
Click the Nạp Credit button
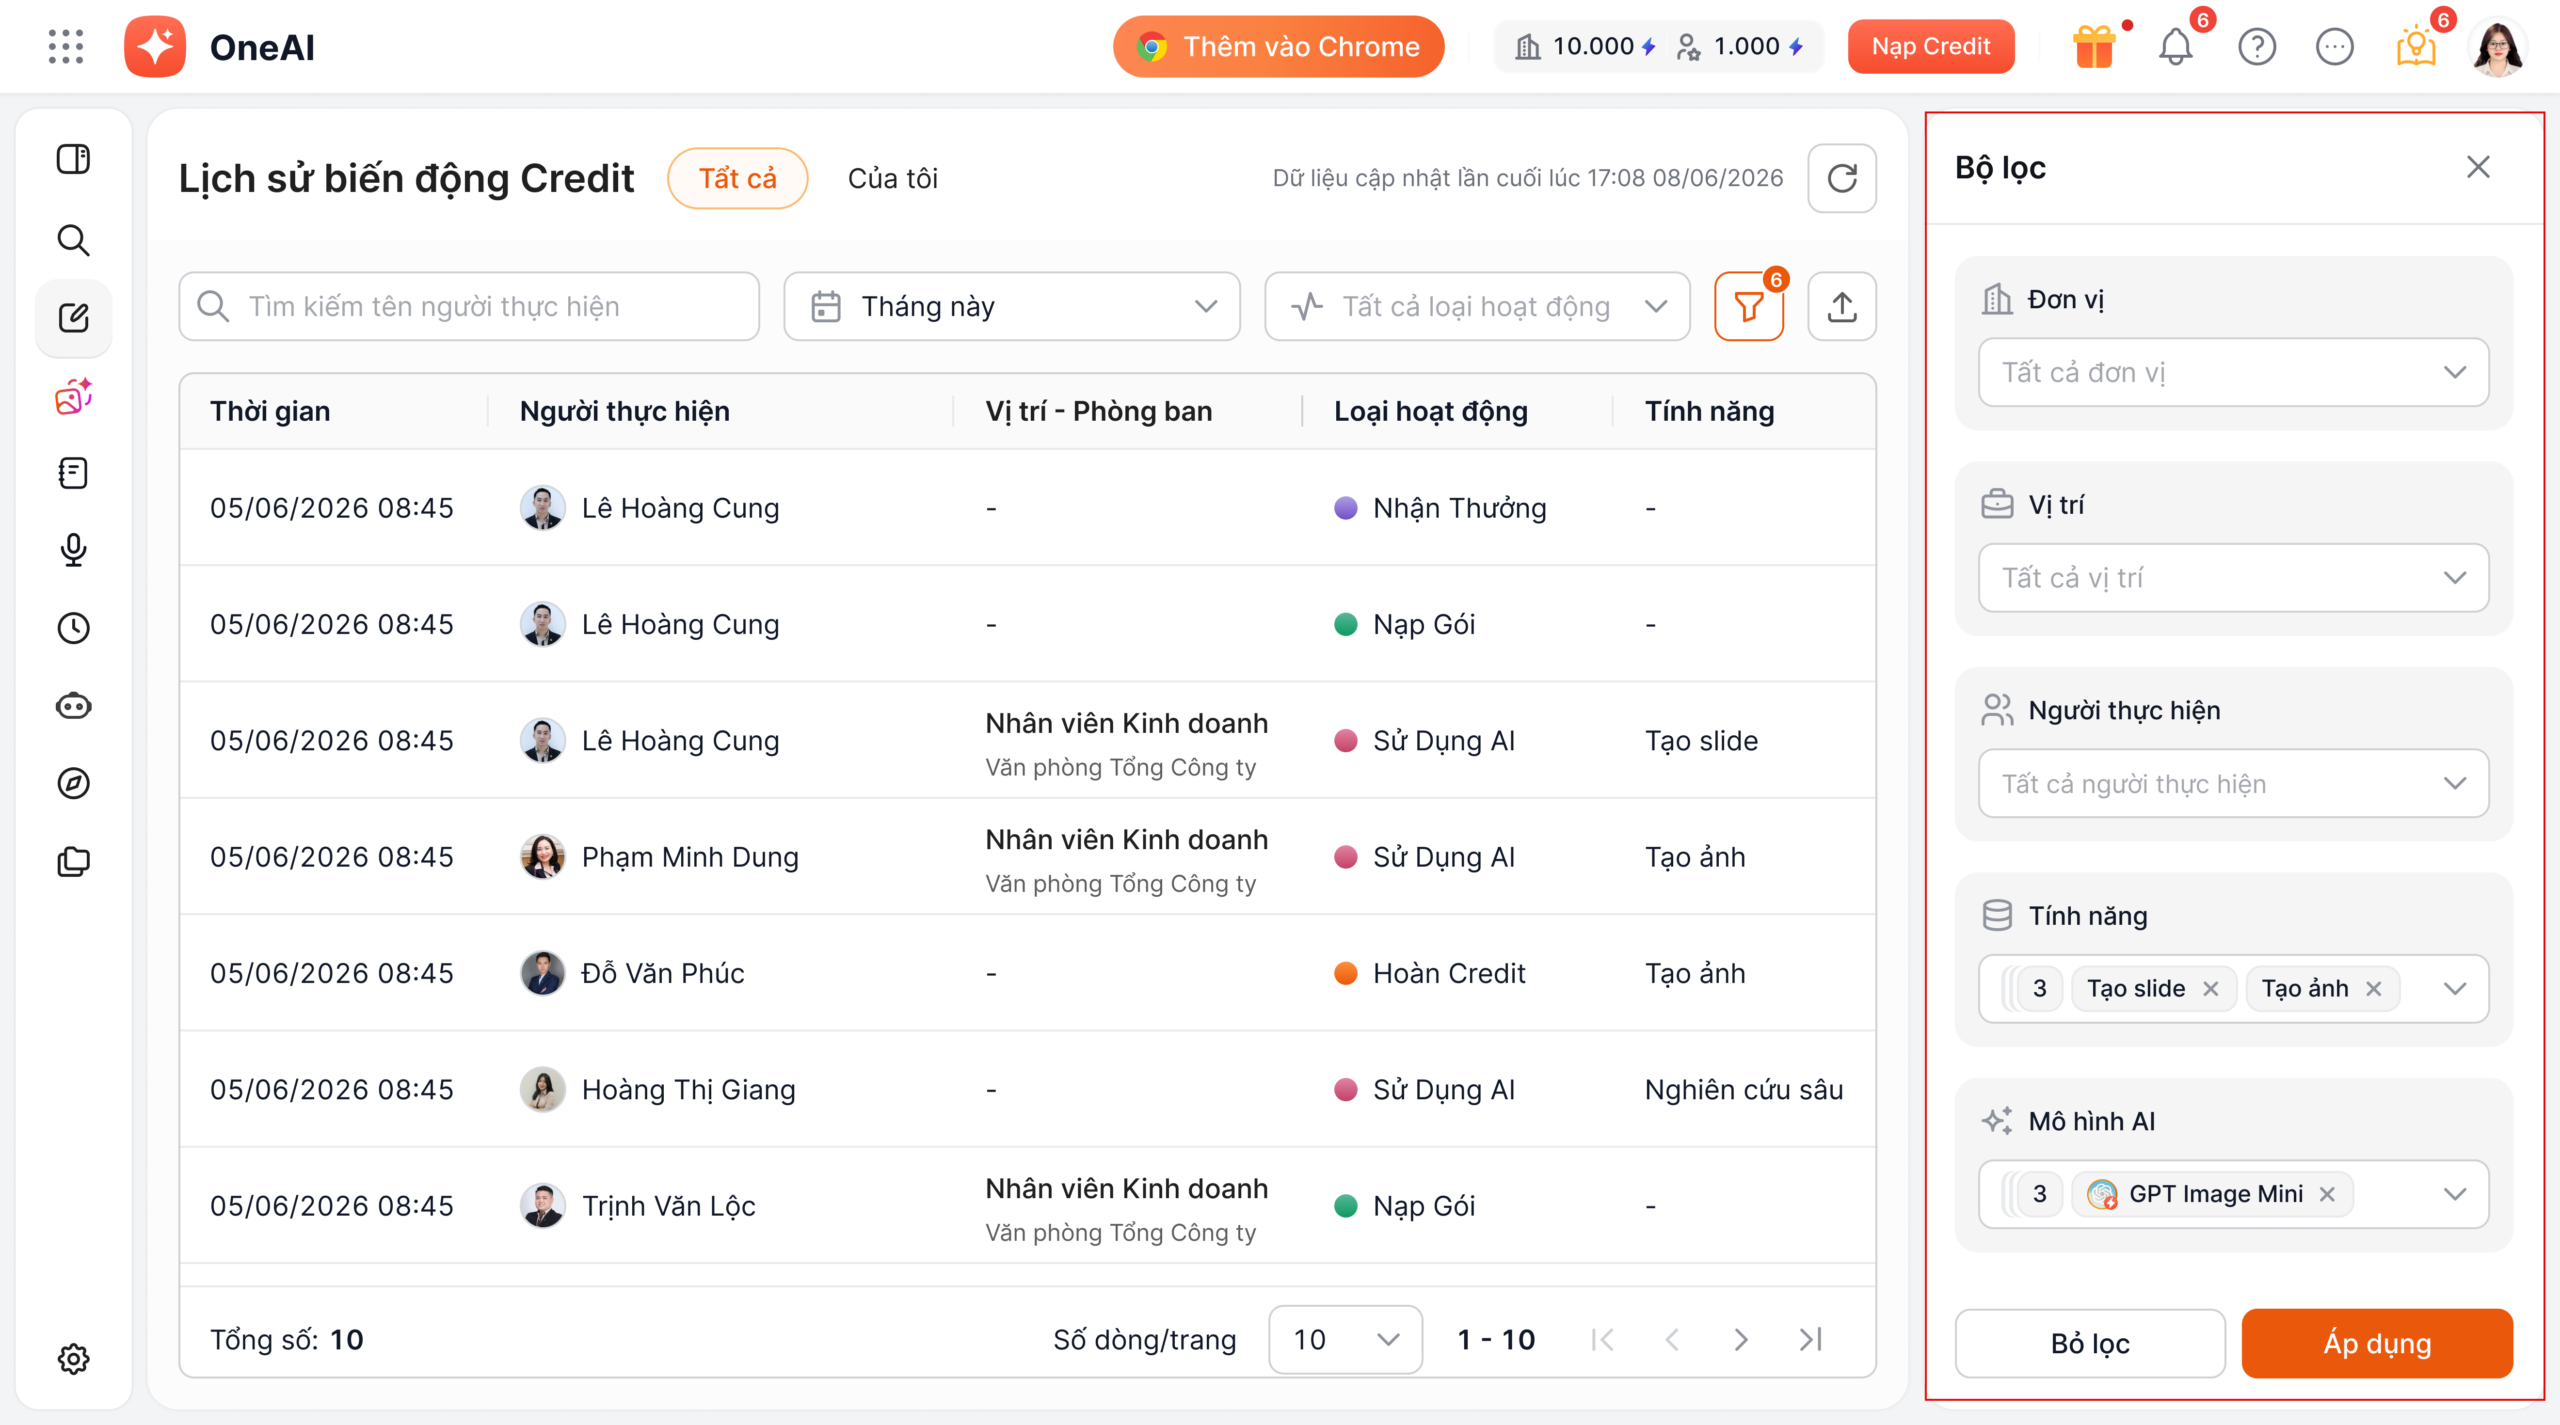click(1931, 47)
